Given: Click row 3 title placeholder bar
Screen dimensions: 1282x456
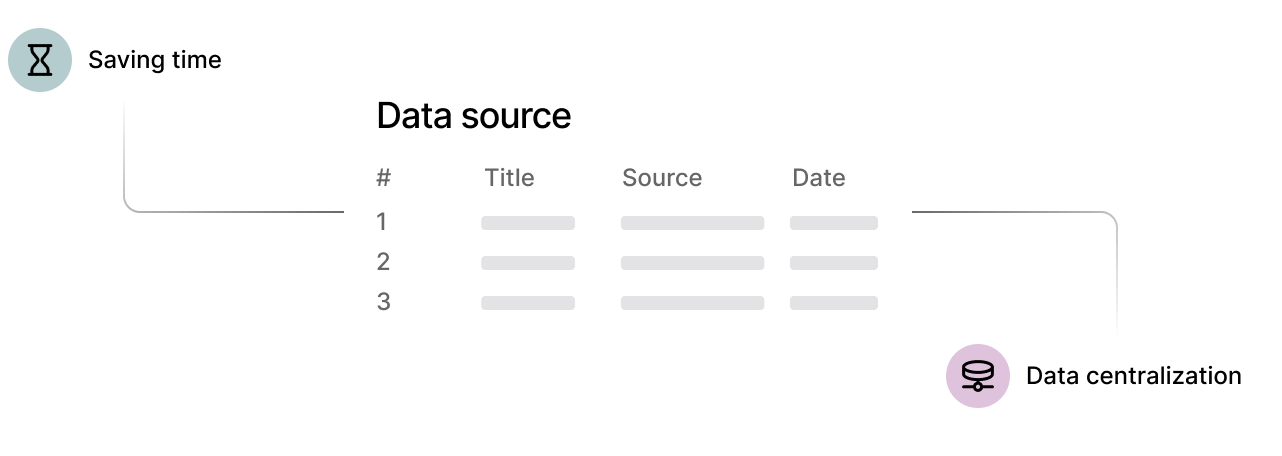Looking at the screenshot, I should pyautogui.click(x=527, y=303).
